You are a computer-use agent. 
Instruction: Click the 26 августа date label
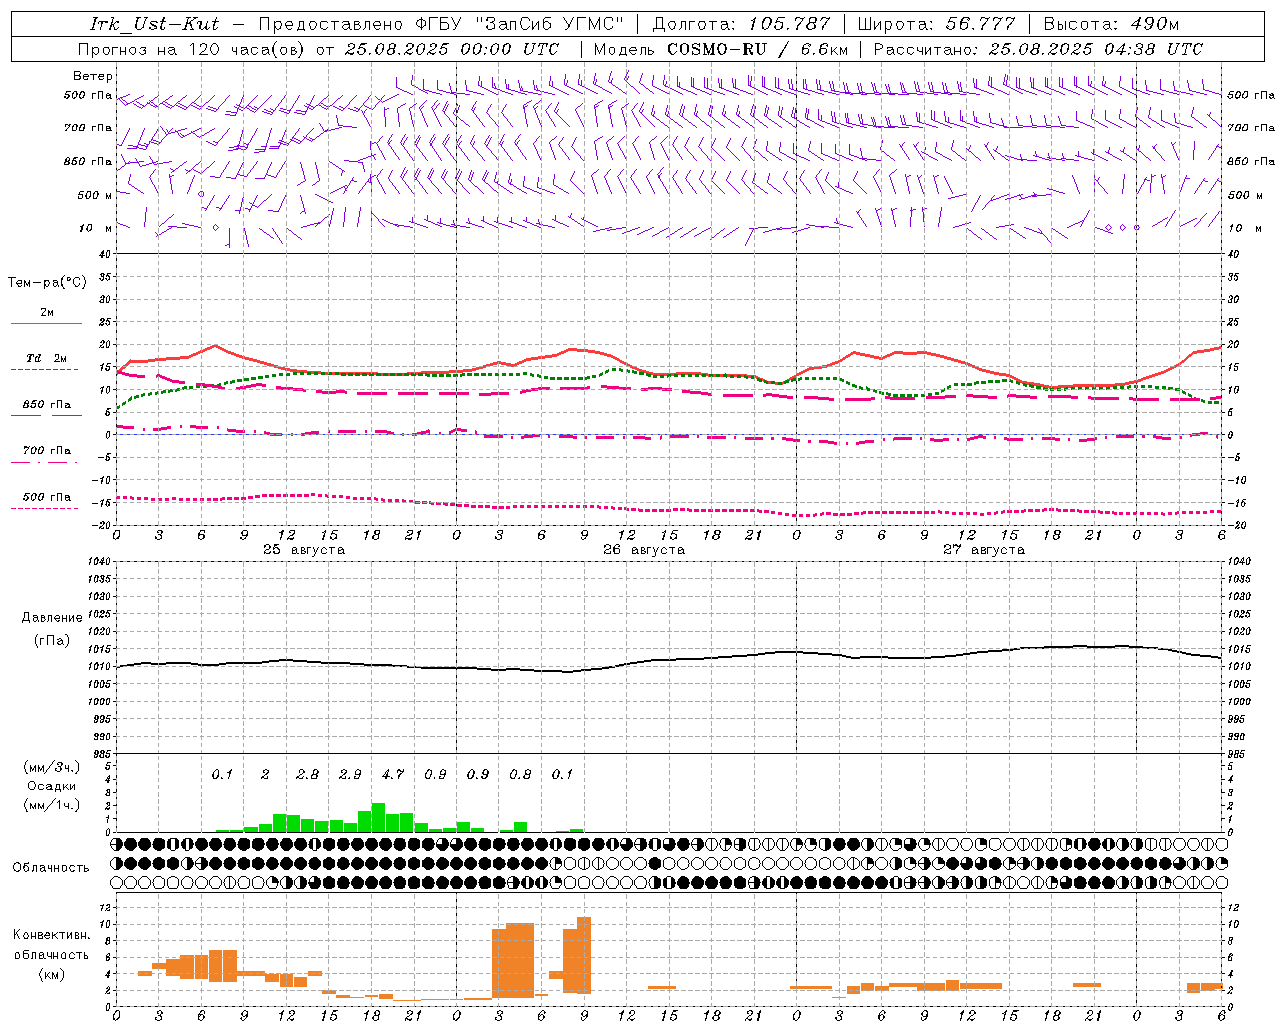[644, 550]
